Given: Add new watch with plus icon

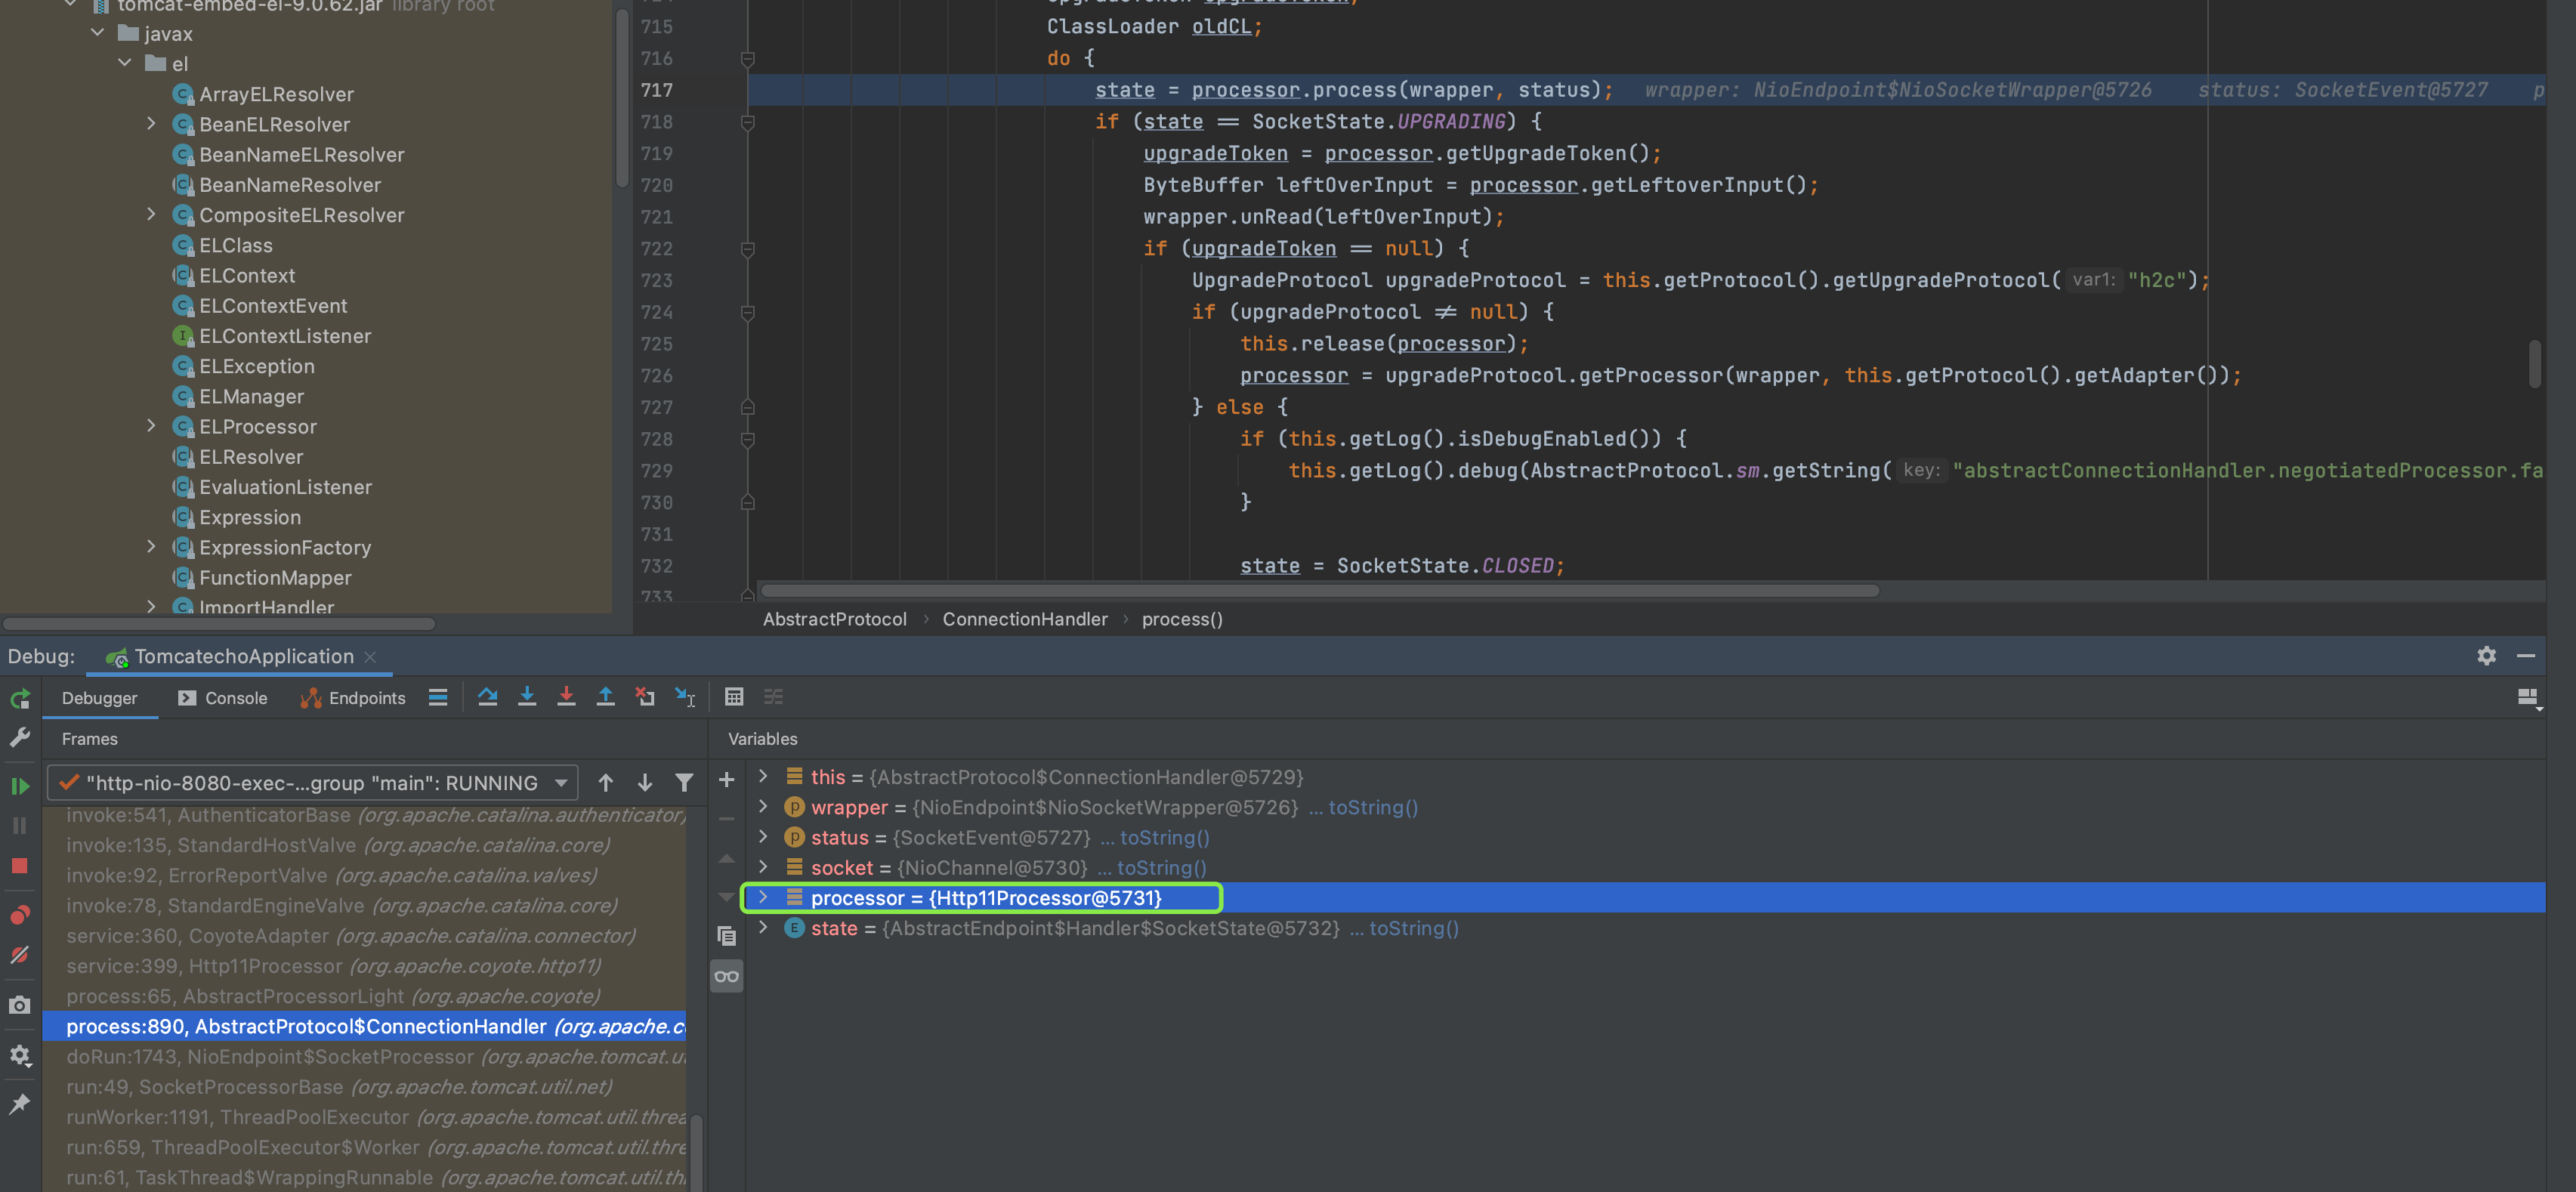Looking at the screenshot, I should pos(727,779).
